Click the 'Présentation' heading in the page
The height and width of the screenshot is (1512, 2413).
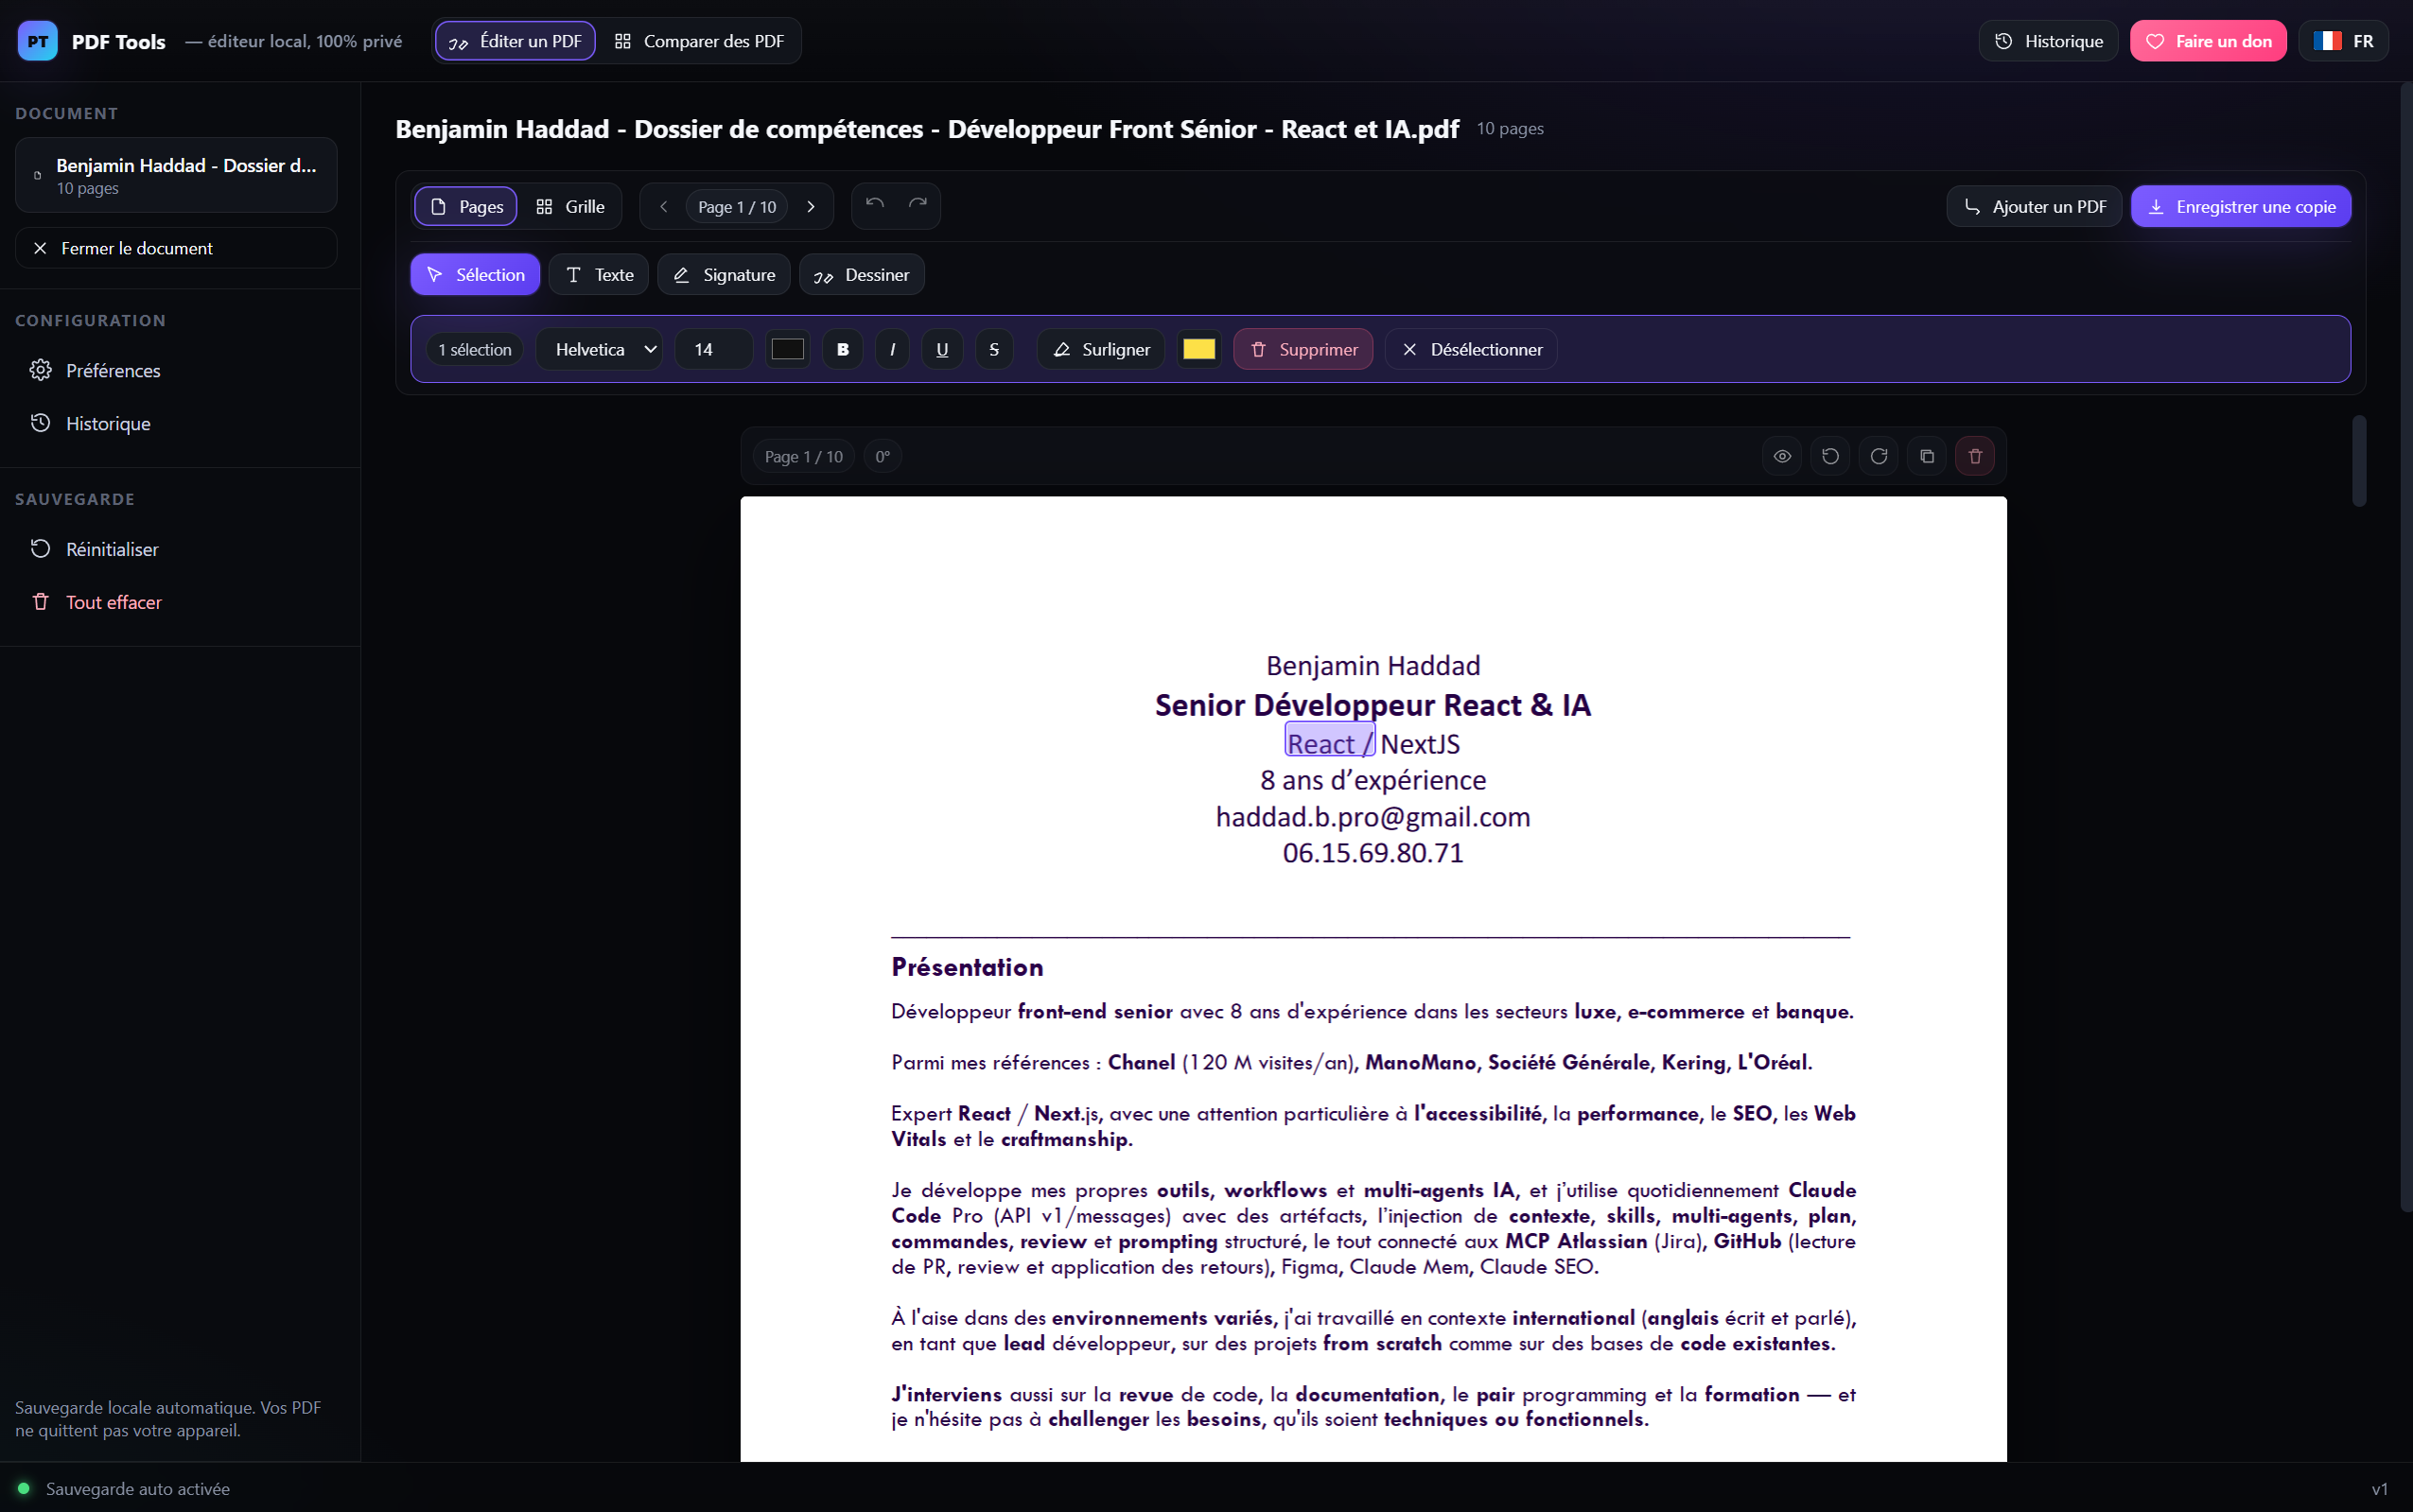[x=967, y=967]
